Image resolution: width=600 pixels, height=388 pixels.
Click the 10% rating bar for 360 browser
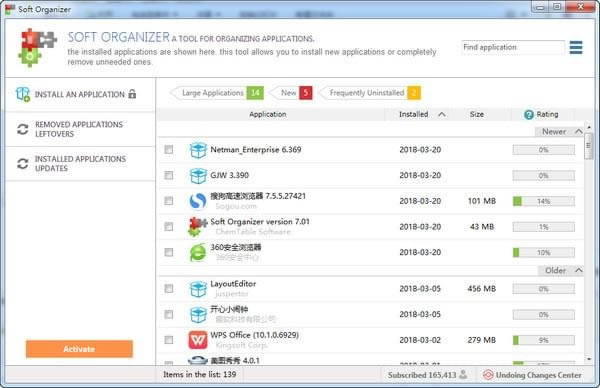tap(544, 253)
